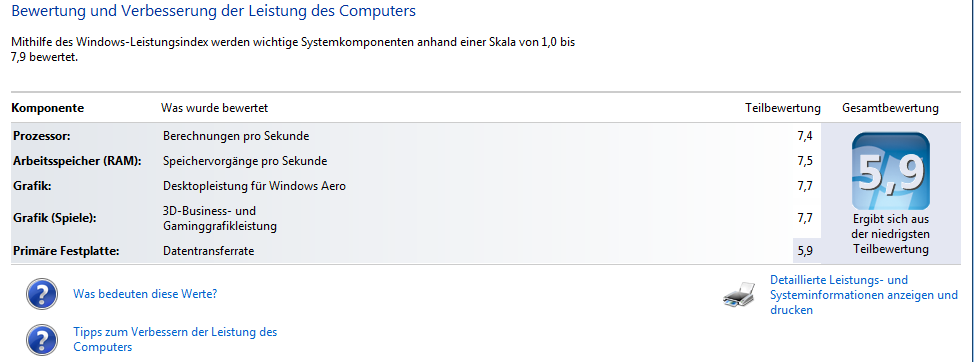Click the 'Gesamtbewertung' column header

(890, 108)
